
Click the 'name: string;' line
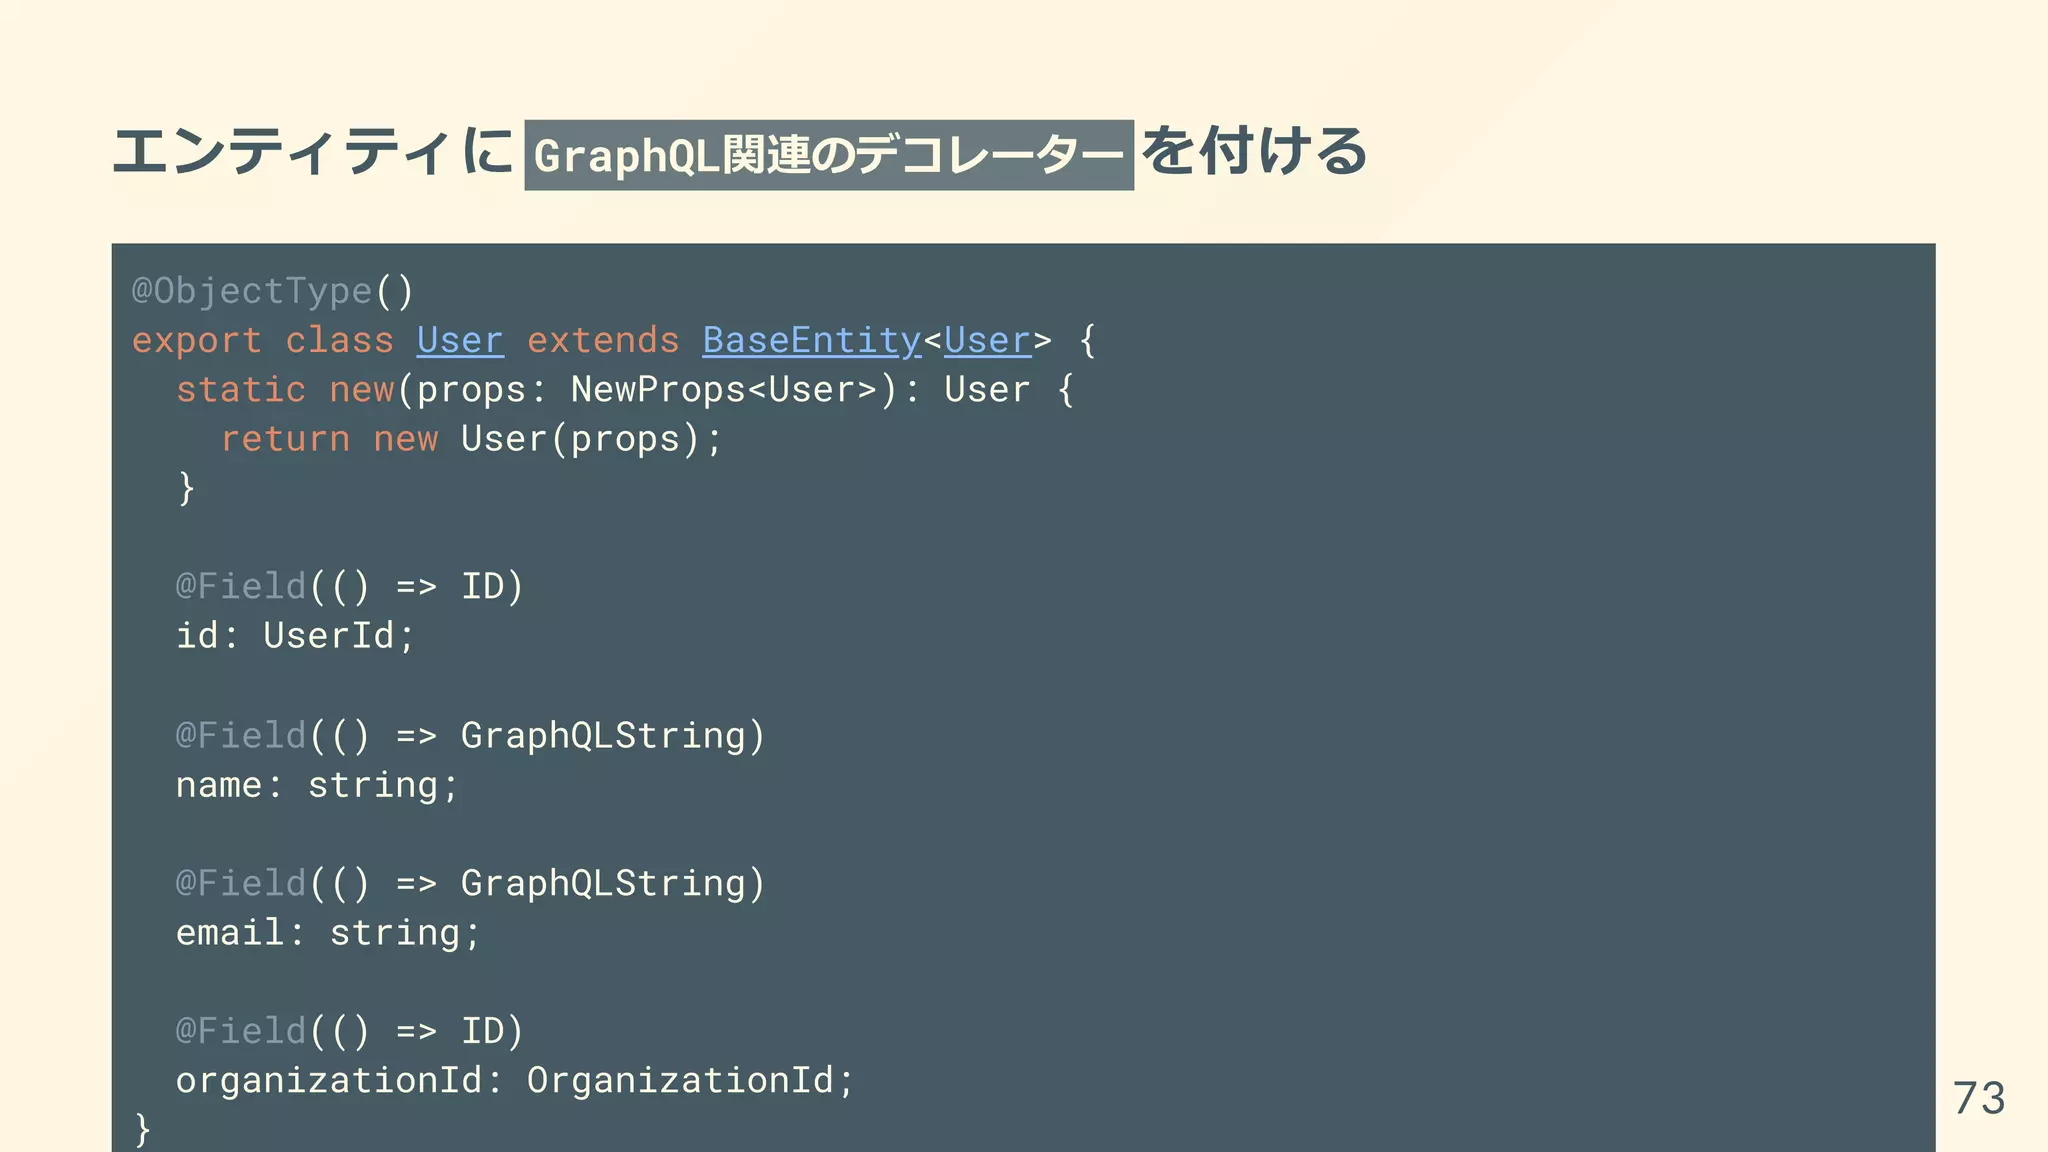(317, 784)
